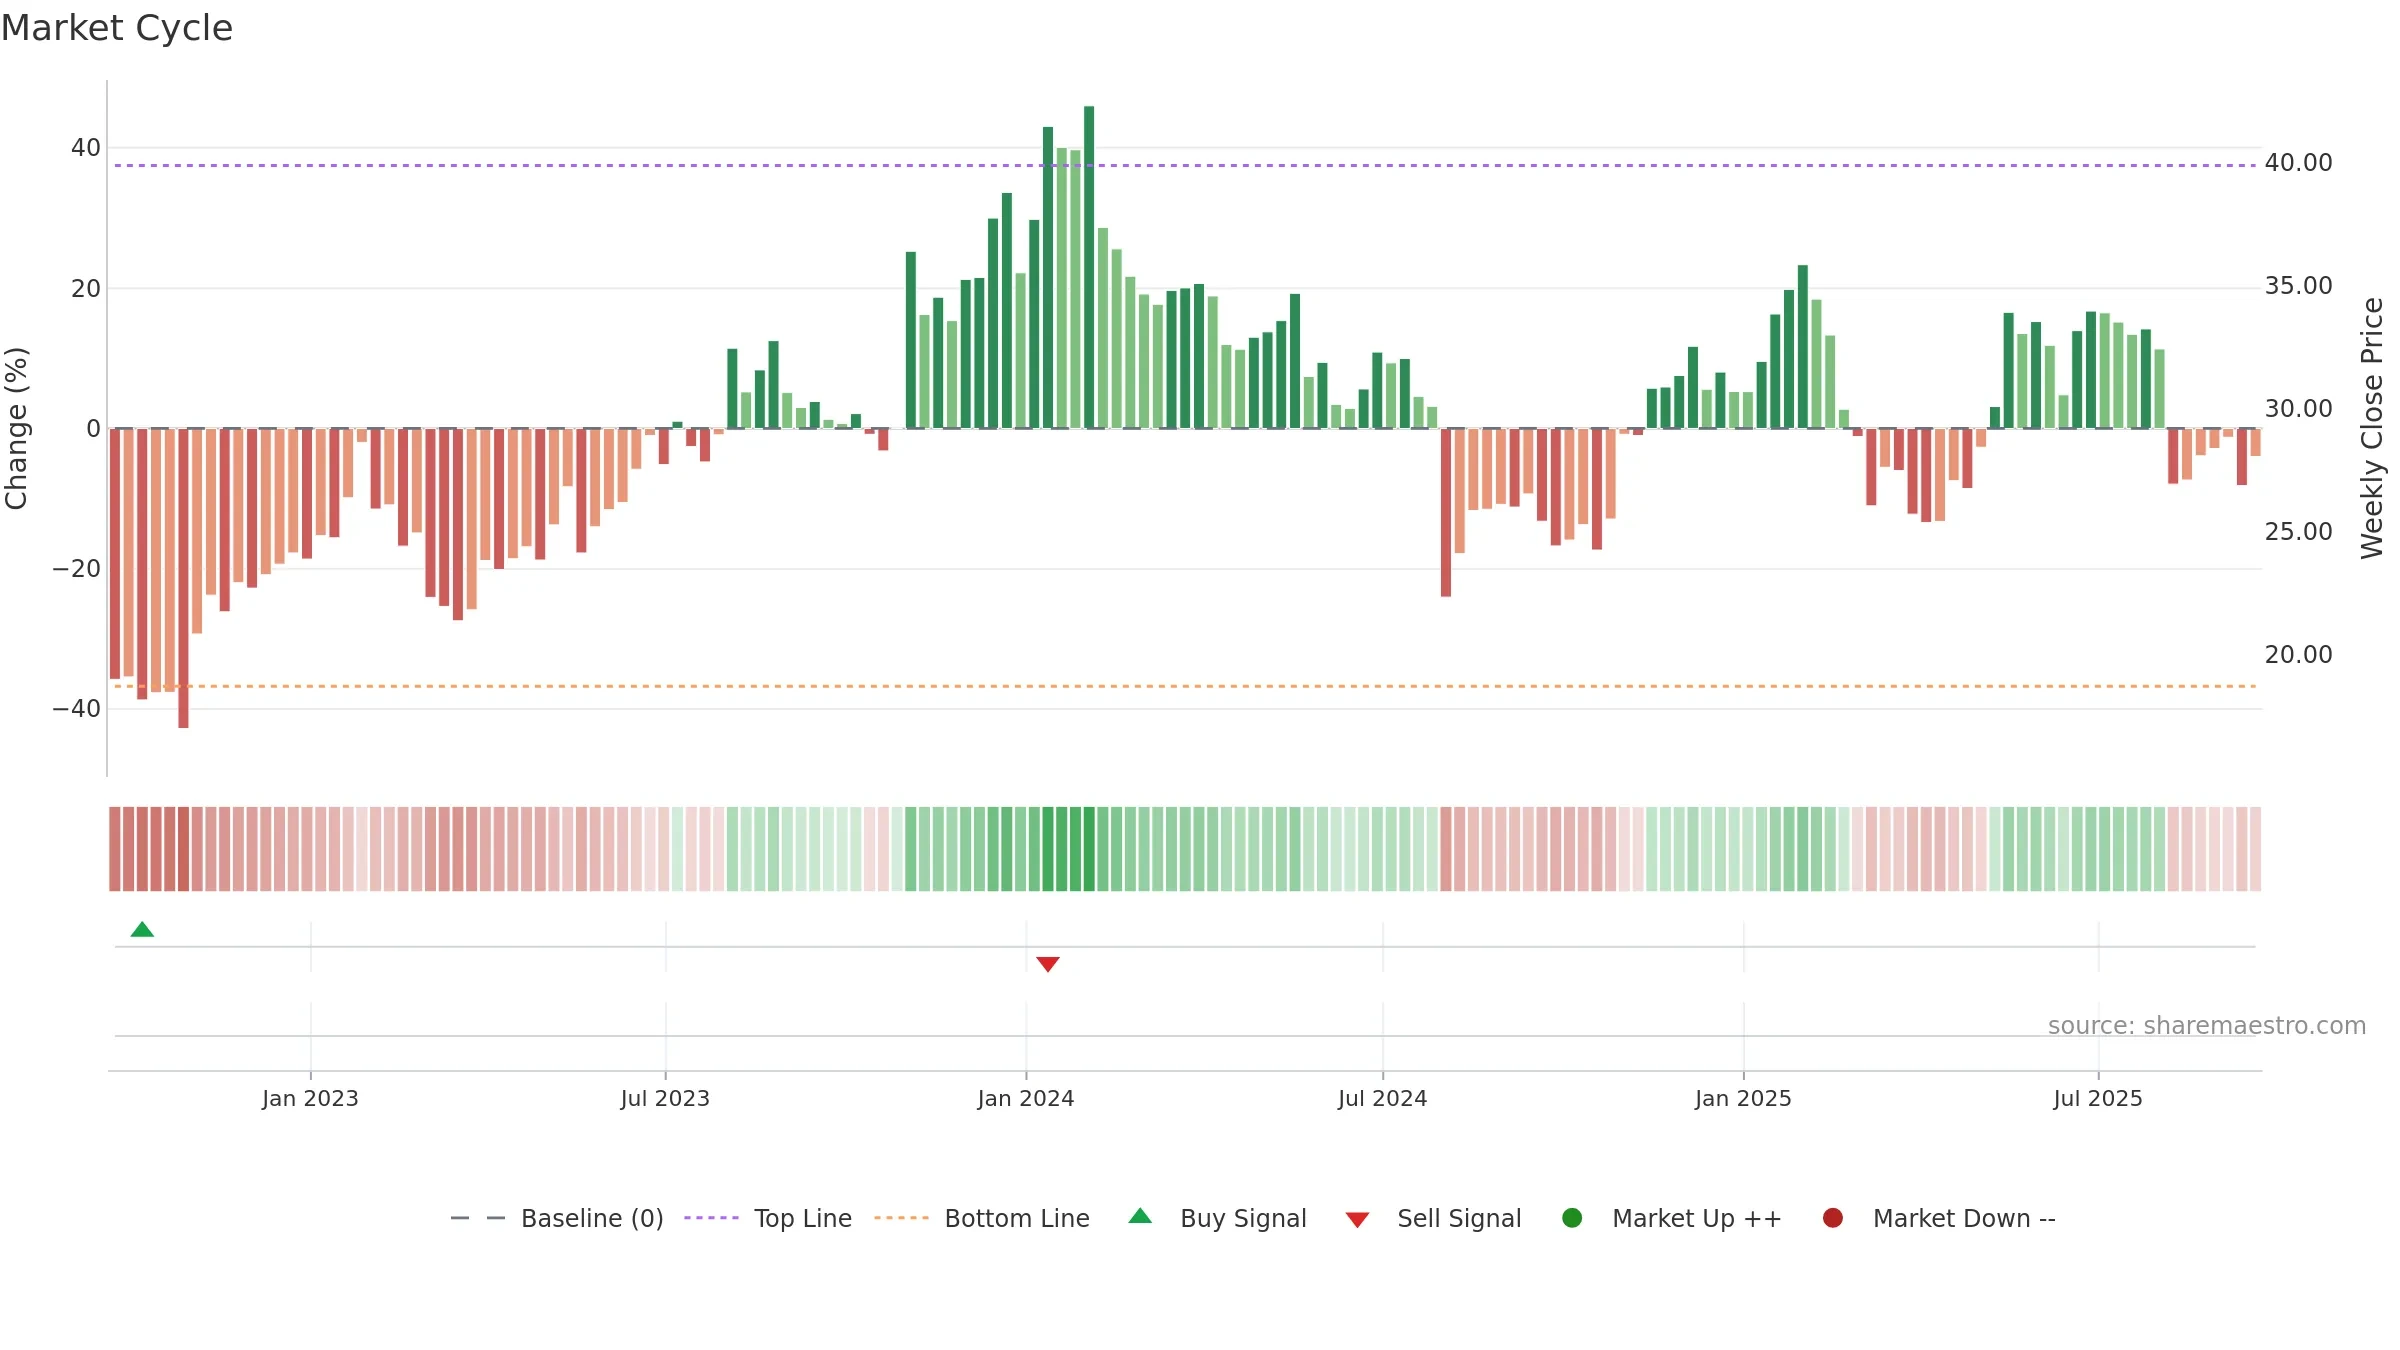
Task: Click the red Sell Signal triangle icon in legend
Action: point(1357,1220)
